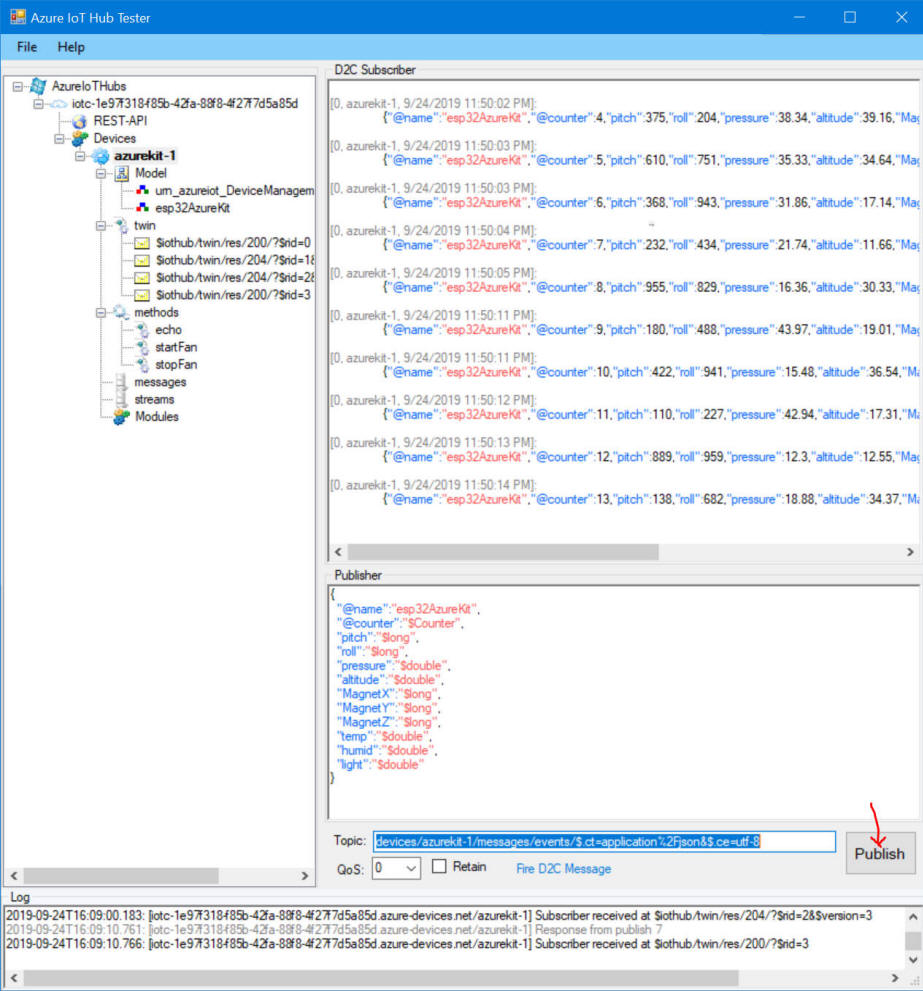
Task: Click the 11:50:05 PM message header
Action: 433,273
